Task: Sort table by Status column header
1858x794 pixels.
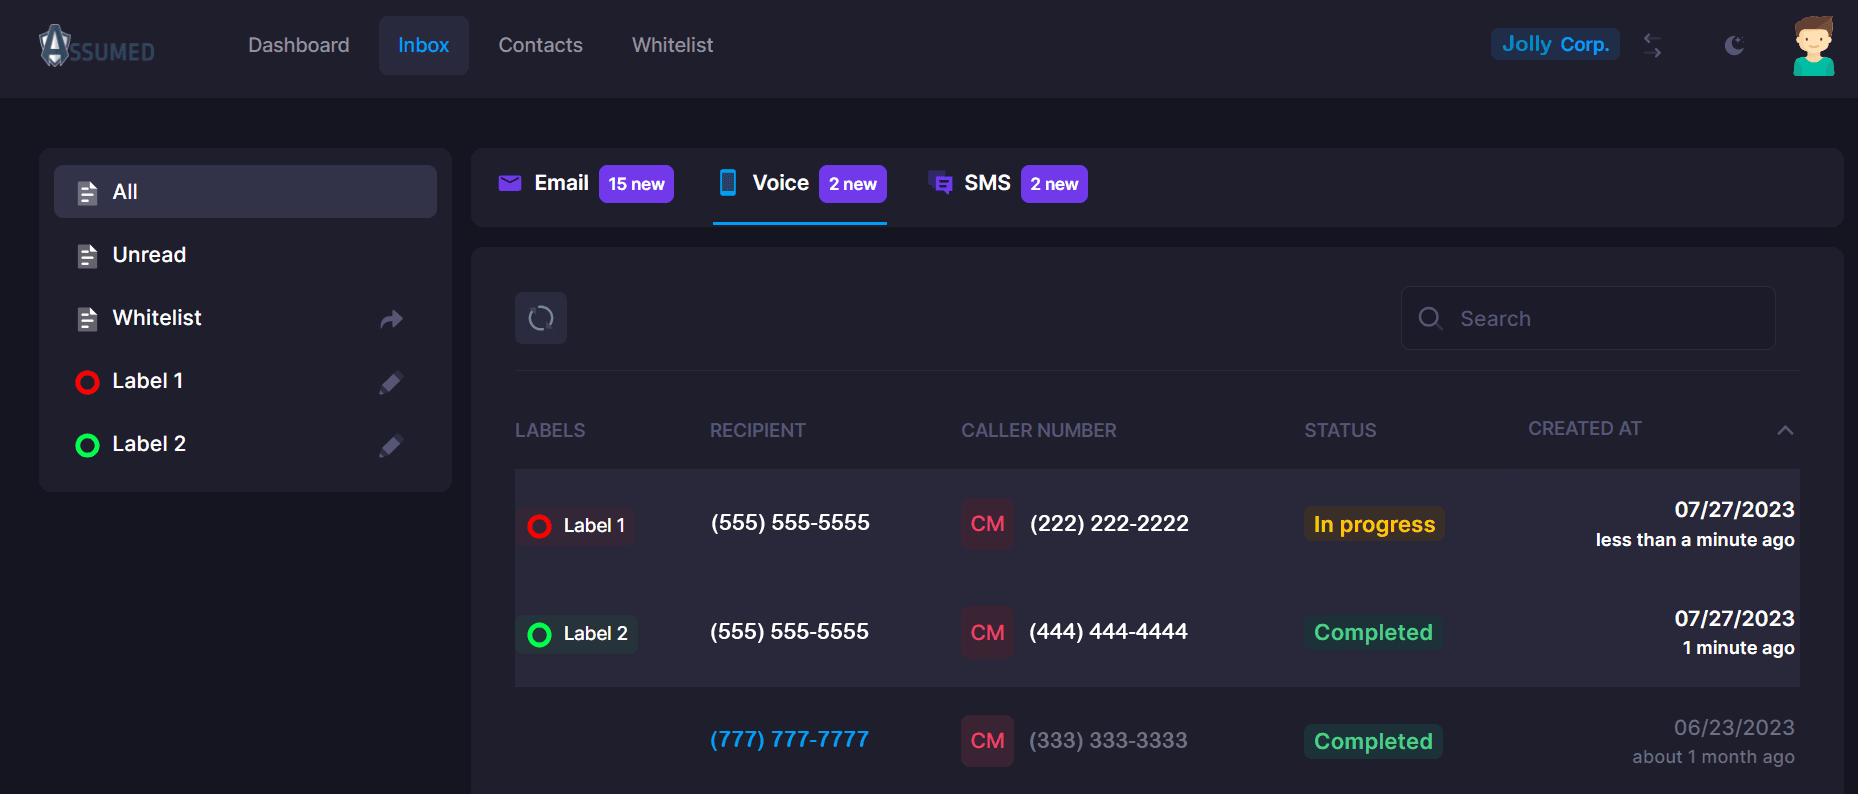Action: 1340,430
